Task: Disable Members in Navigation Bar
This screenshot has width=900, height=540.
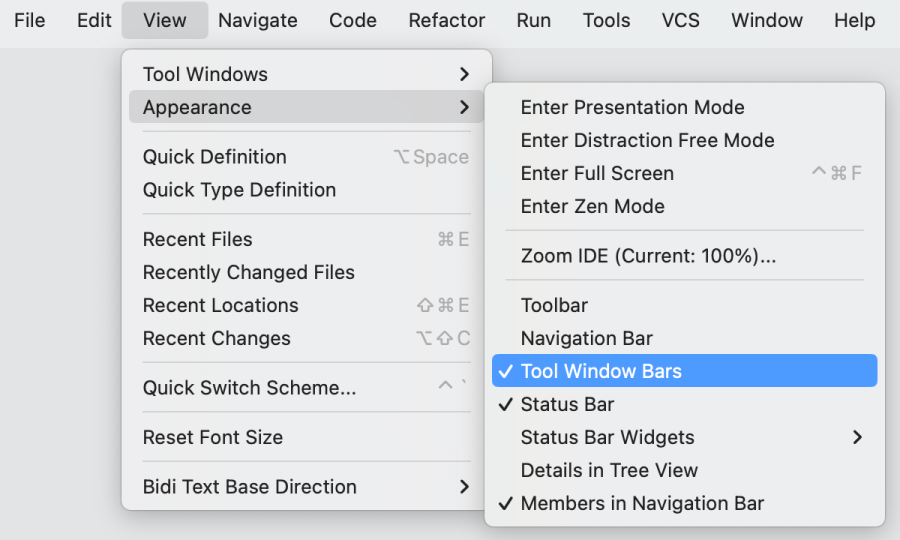Action: pos(642,503)
